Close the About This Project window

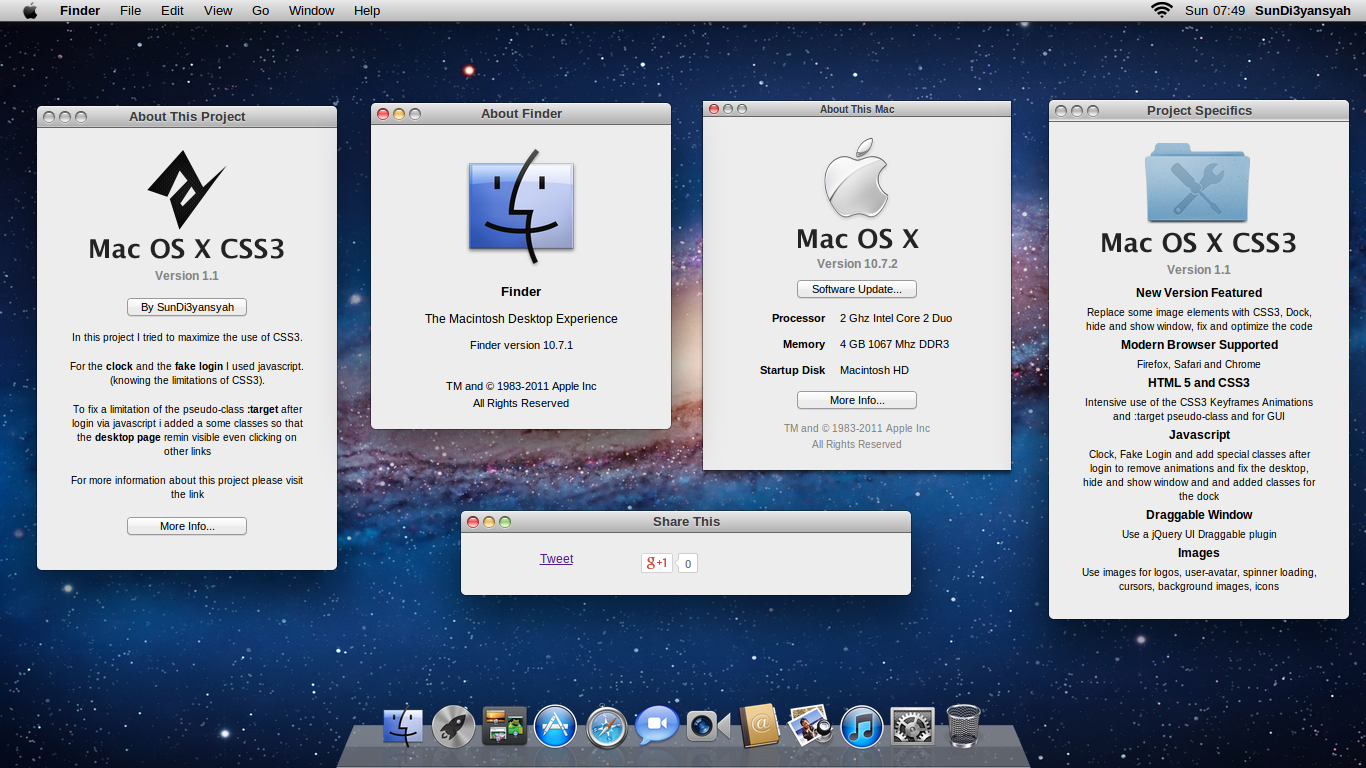tap(49, 117)
